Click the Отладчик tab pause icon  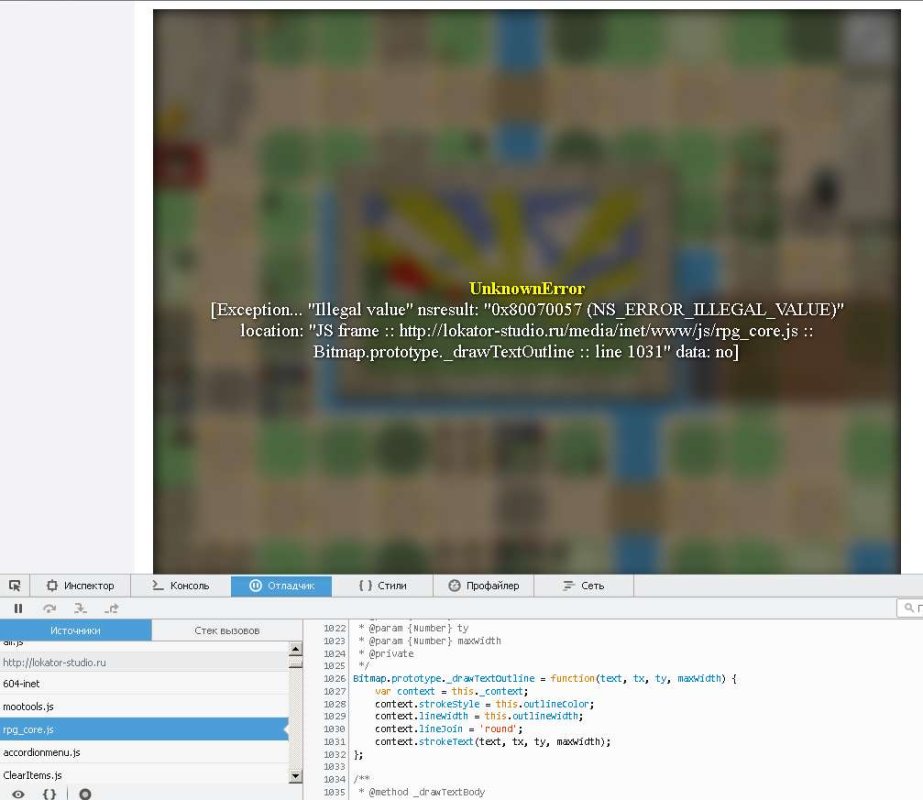point(255,586)
